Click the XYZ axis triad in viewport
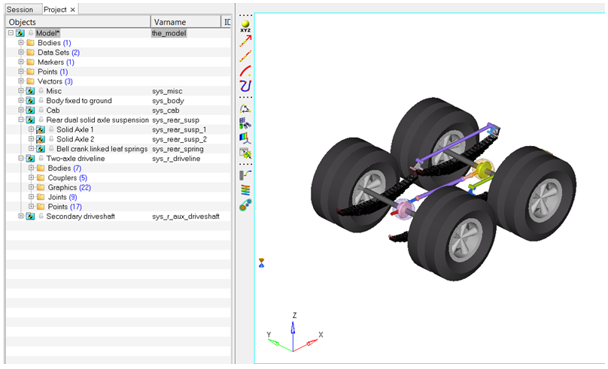The height and width of the screenshot is (369, 608). (x=294, y=334)
